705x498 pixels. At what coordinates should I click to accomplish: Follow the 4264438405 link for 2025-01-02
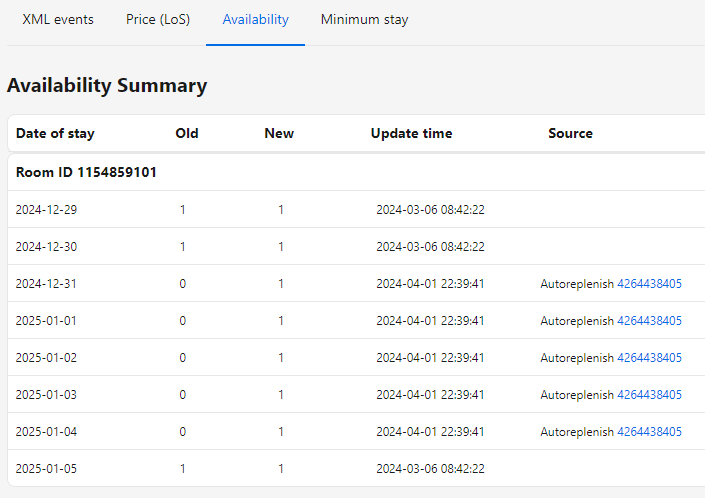pyautogui.click(x=649, y=358)
